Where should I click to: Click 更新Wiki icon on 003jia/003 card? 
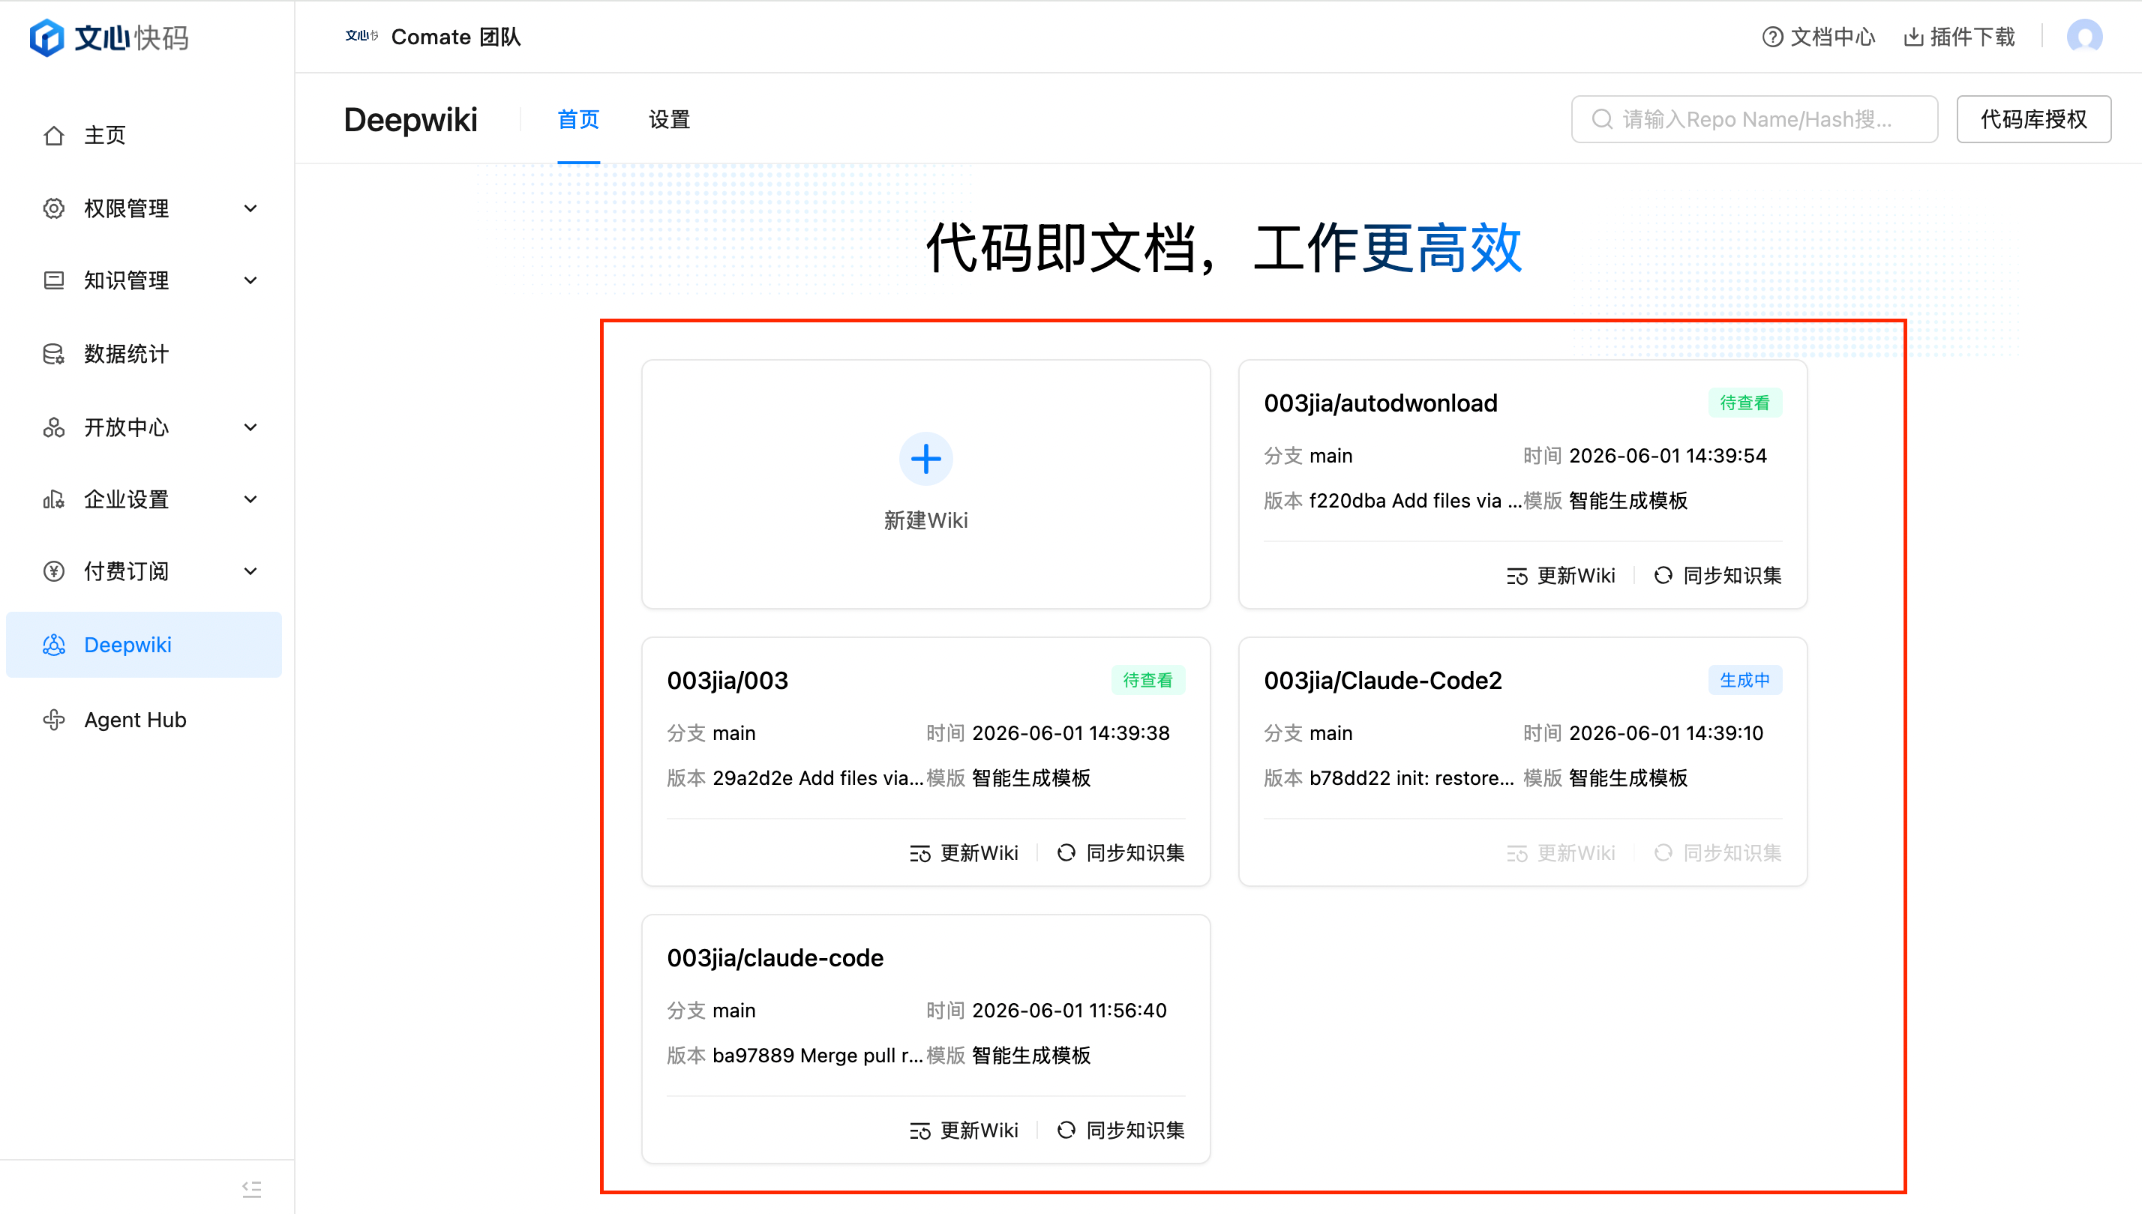point(920,853)
